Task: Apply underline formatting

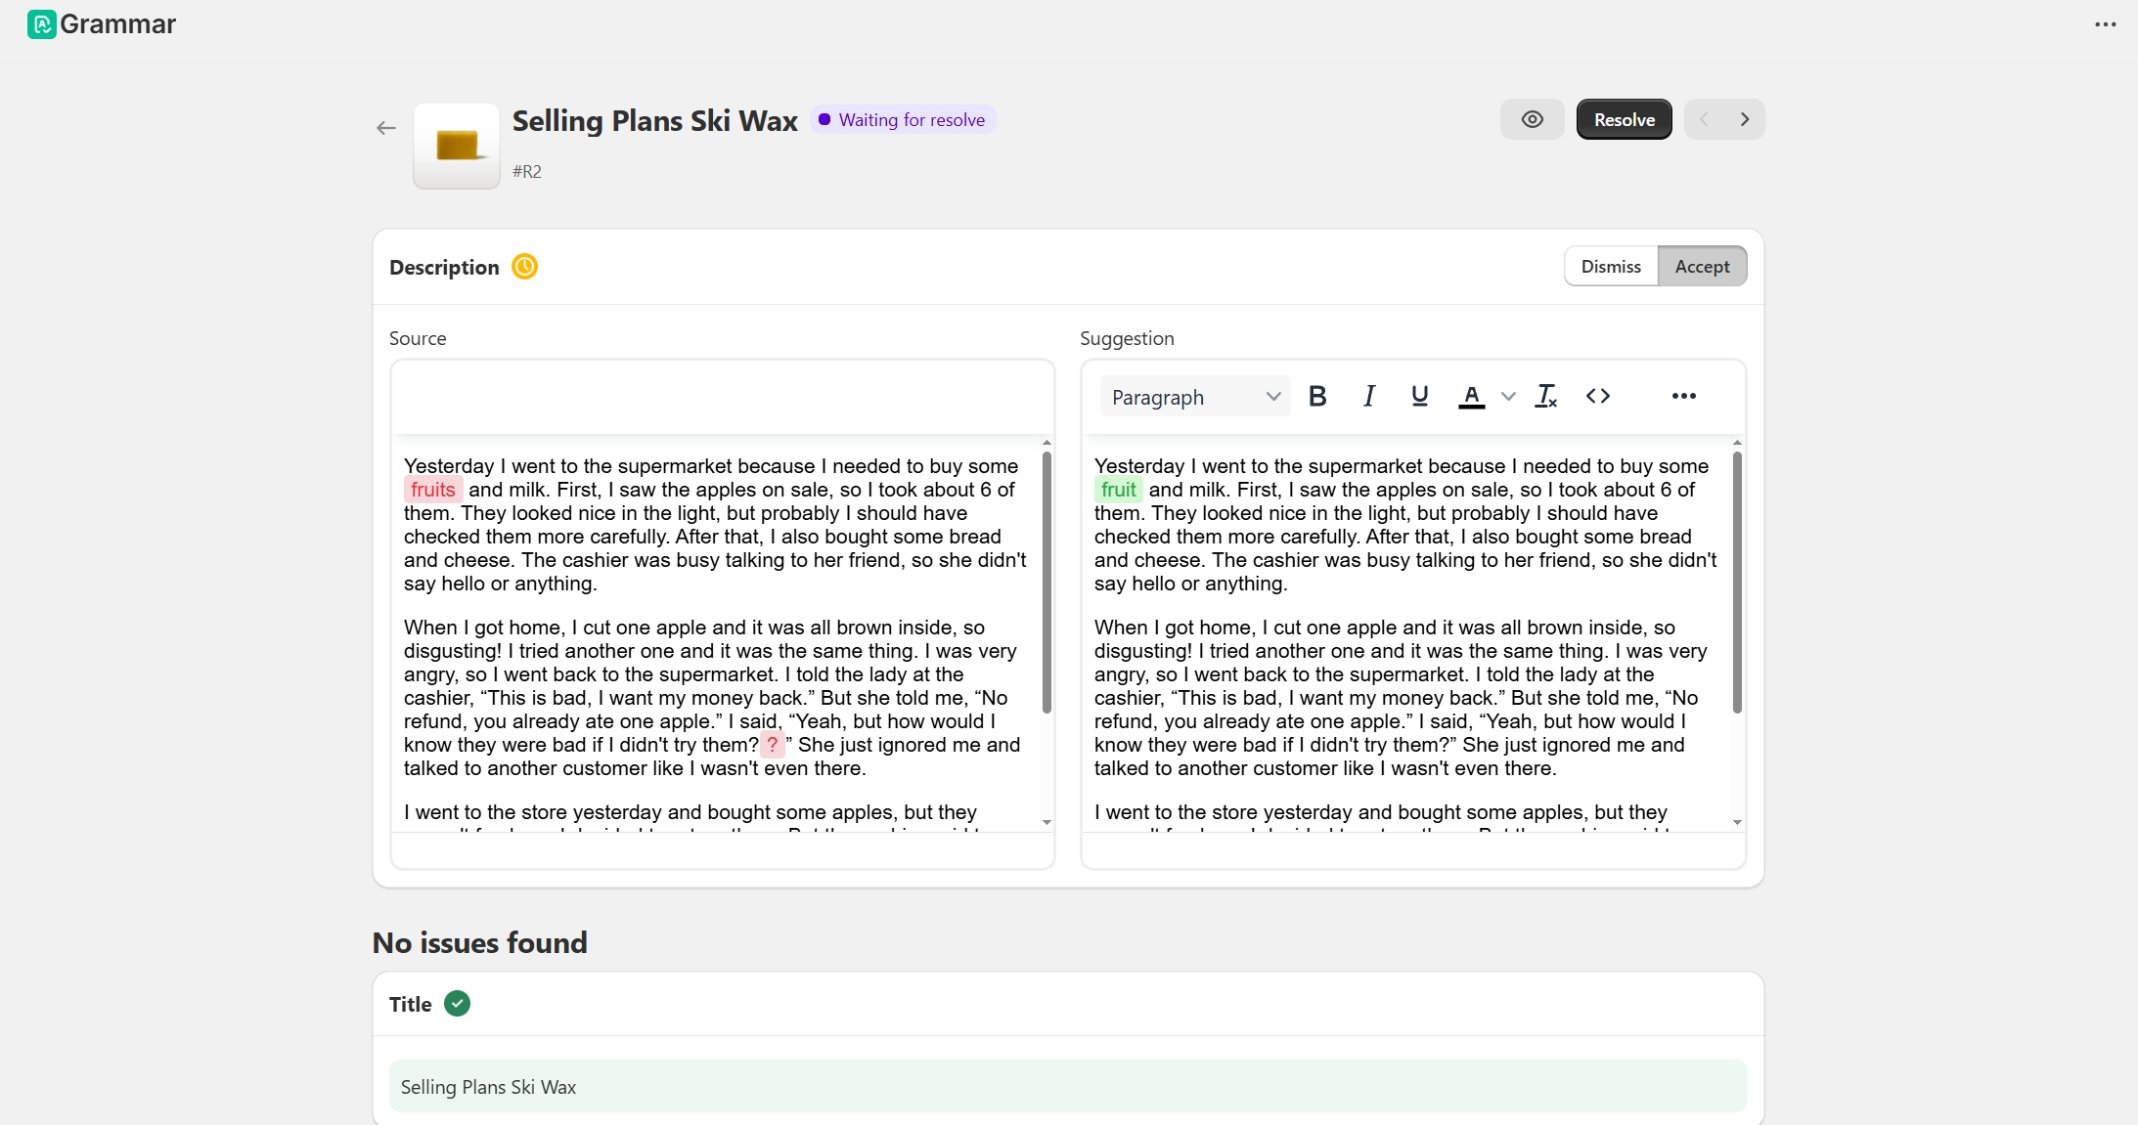Action: point(1419,396)
